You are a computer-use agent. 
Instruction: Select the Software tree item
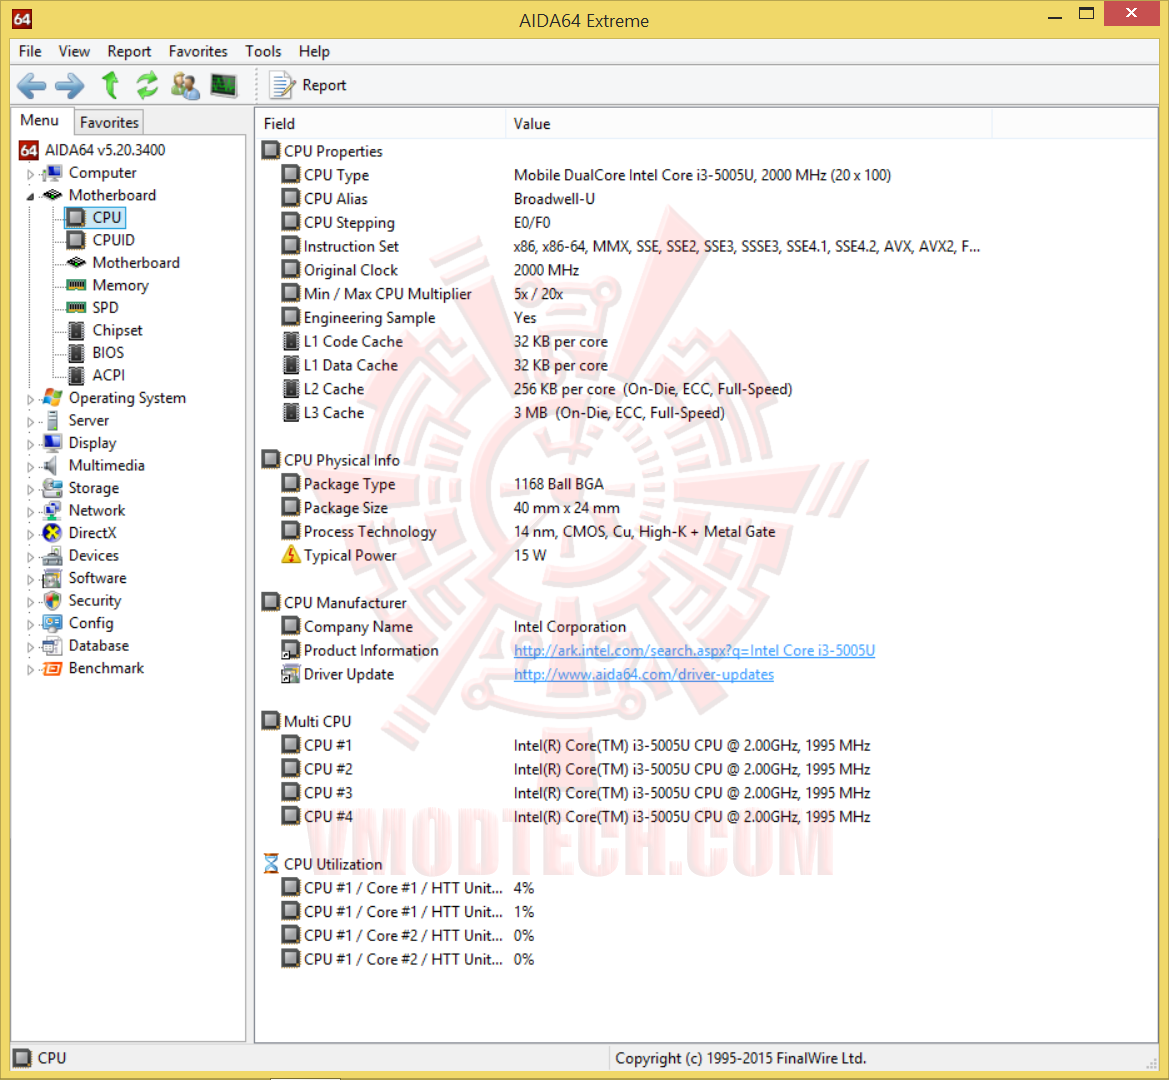point(98,578)
